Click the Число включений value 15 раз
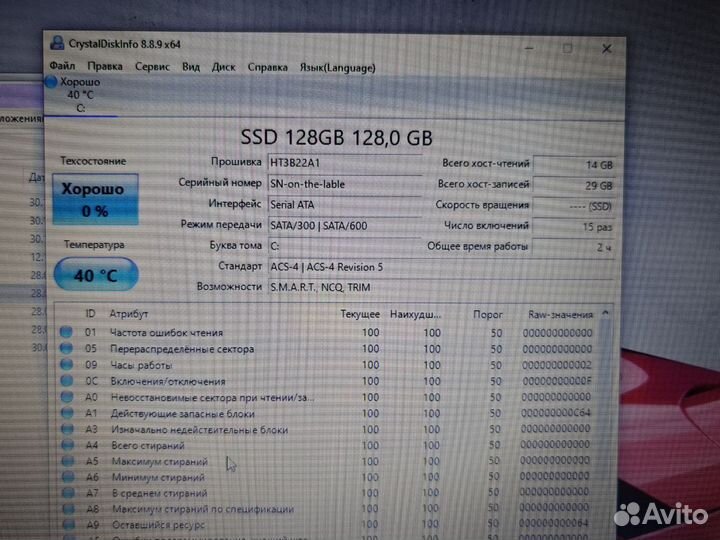720x540 pixels. [x=574, y=226]
